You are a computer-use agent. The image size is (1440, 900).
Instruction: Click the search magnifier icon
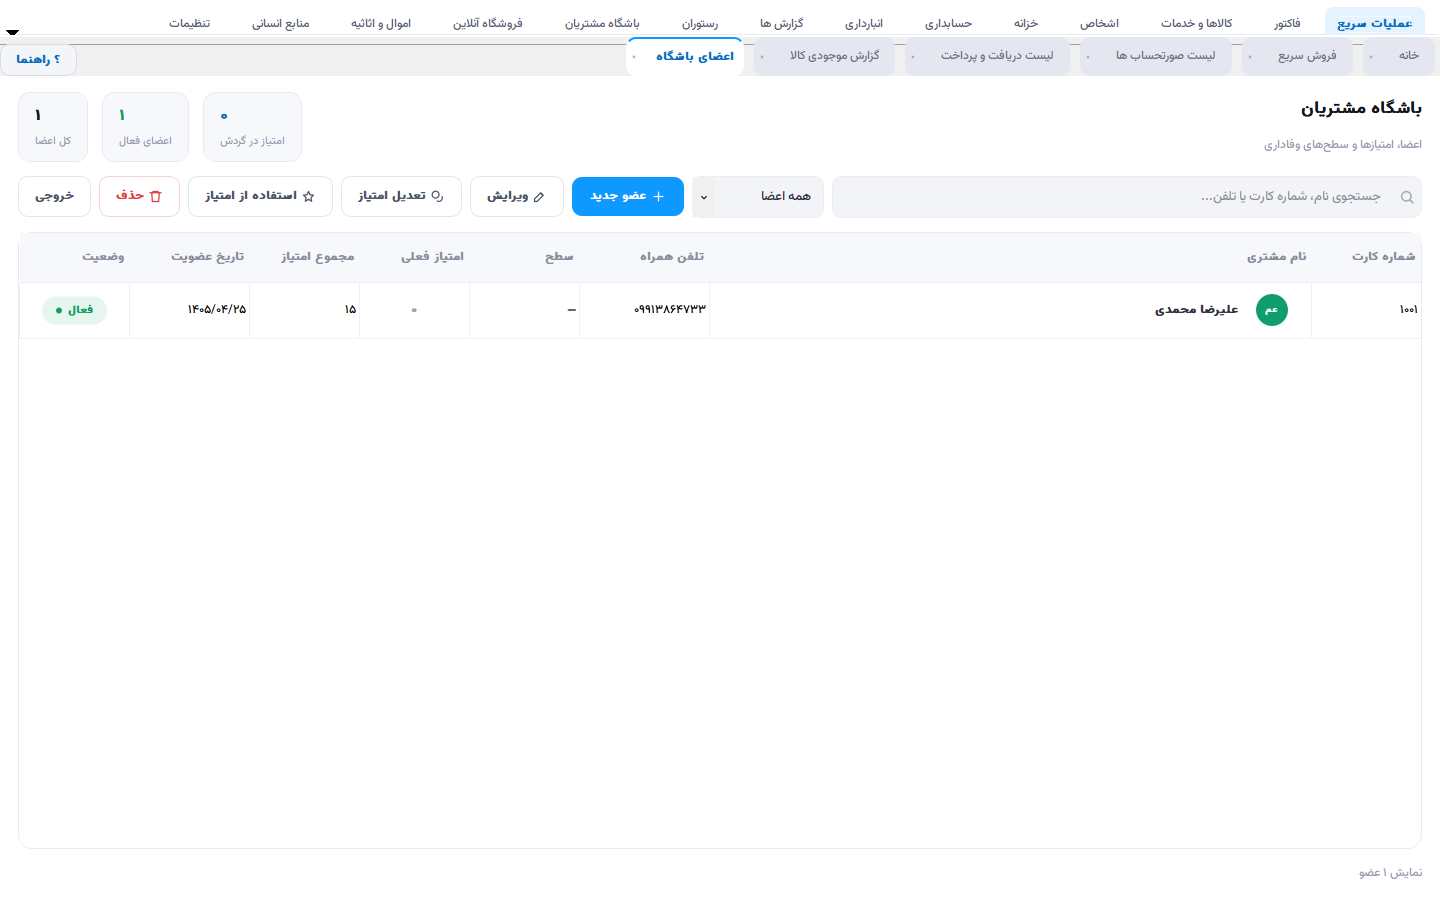point(1407,197)
